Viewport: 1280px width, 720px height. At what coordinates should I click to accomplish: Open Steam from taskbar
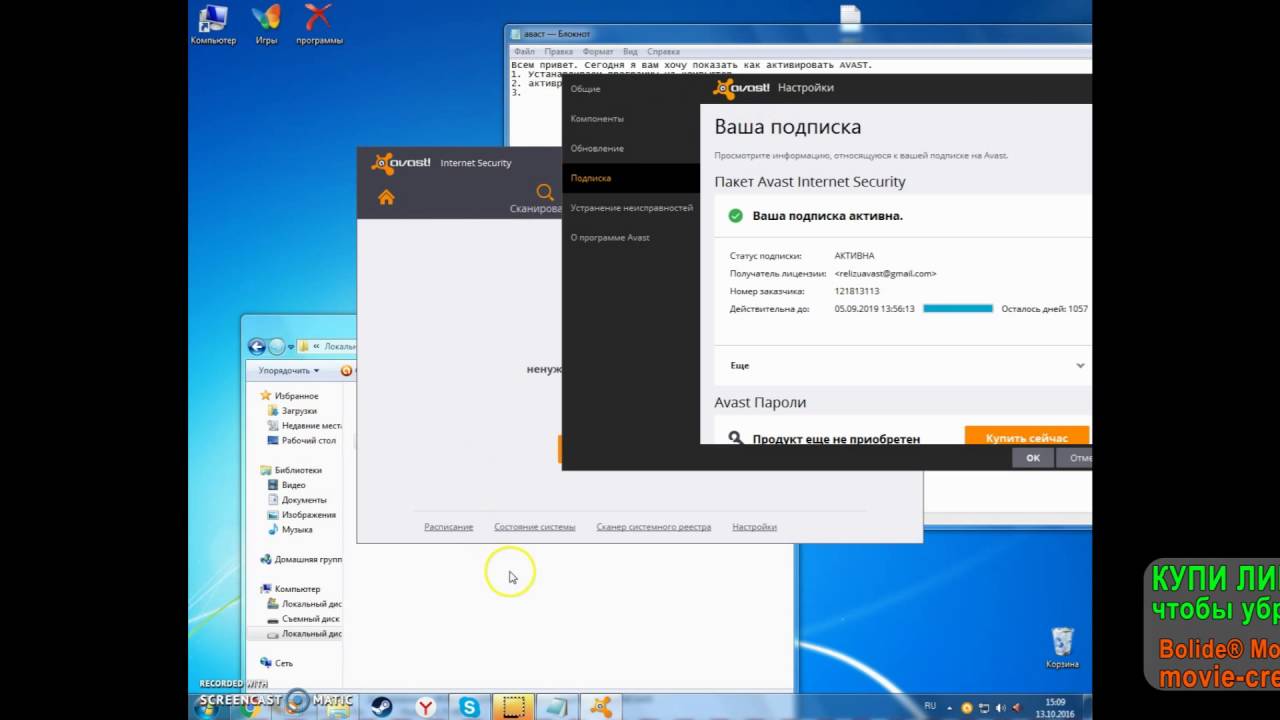382,706
